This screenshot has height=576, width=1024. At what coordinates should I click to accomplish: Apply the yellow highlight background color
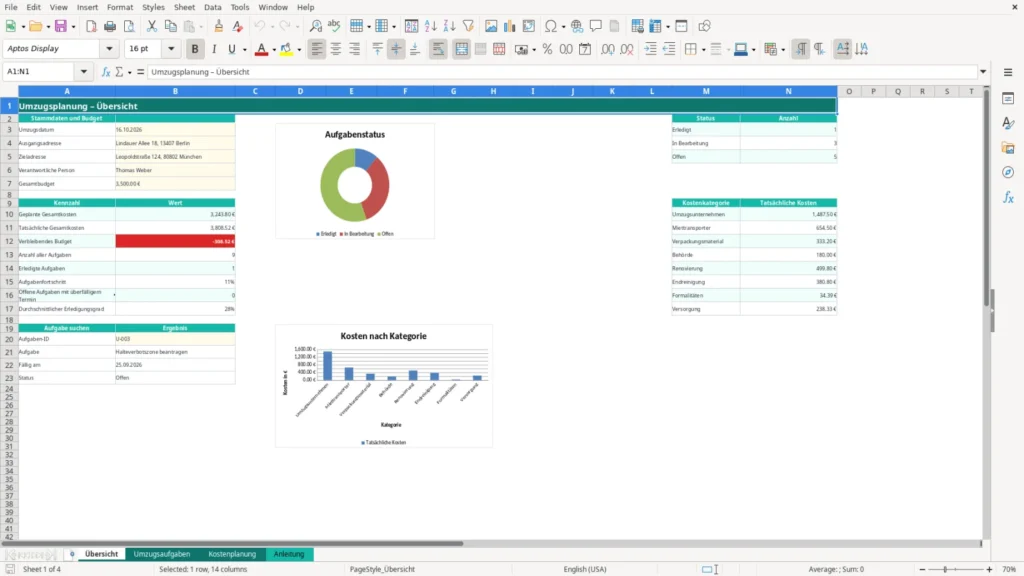point(286,49)
